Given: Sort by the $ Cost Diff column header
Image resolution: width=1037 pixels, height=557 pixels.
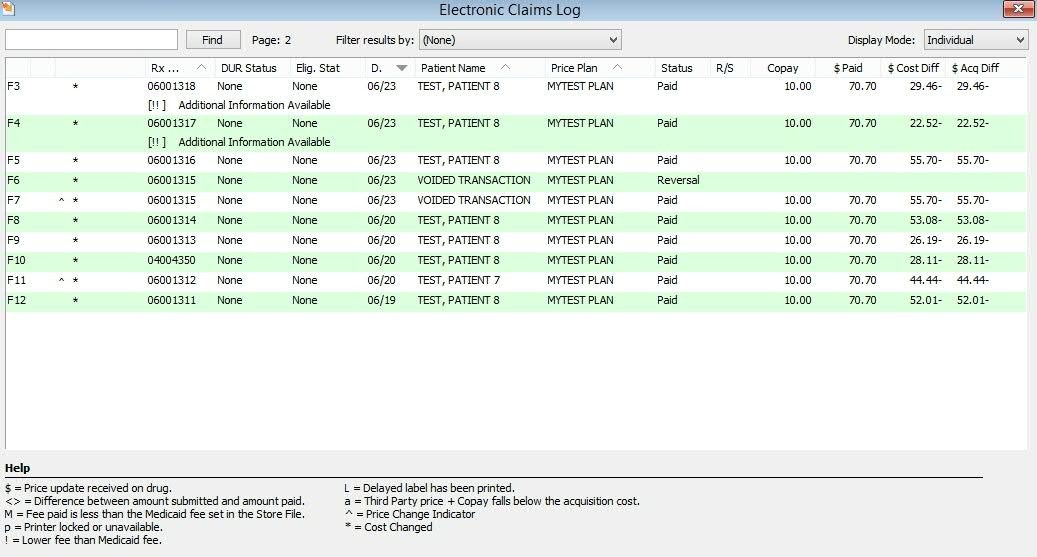Looking at the screenshot, I should (913, 68).
